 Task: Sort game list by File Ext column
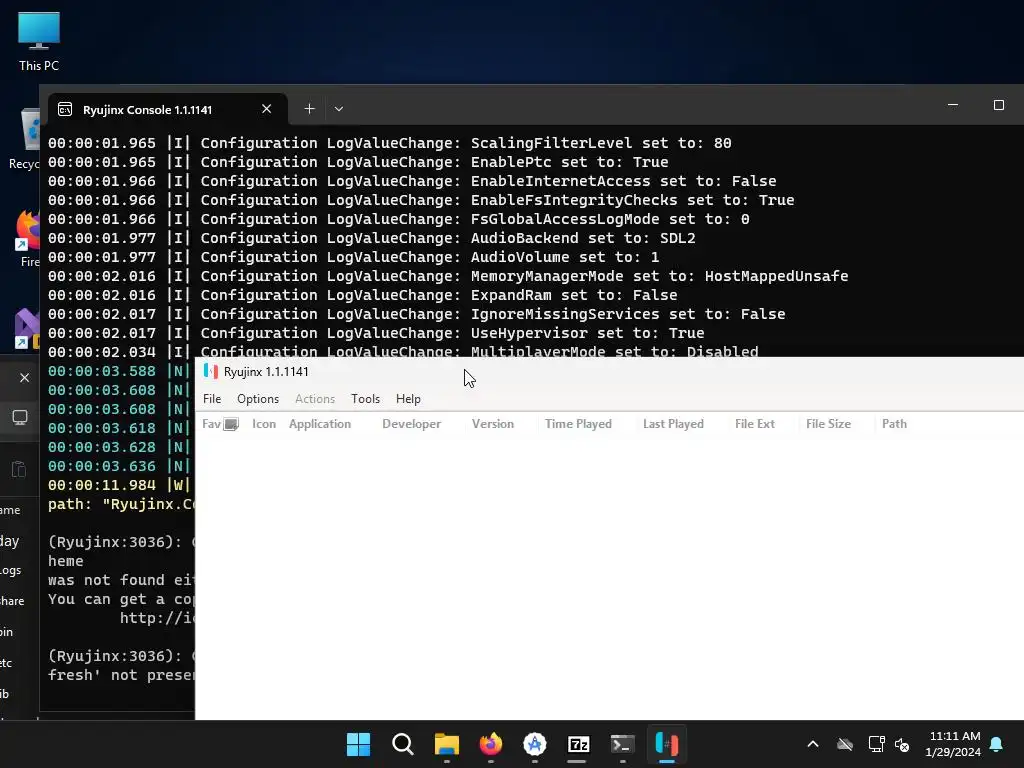pos(754,424)
